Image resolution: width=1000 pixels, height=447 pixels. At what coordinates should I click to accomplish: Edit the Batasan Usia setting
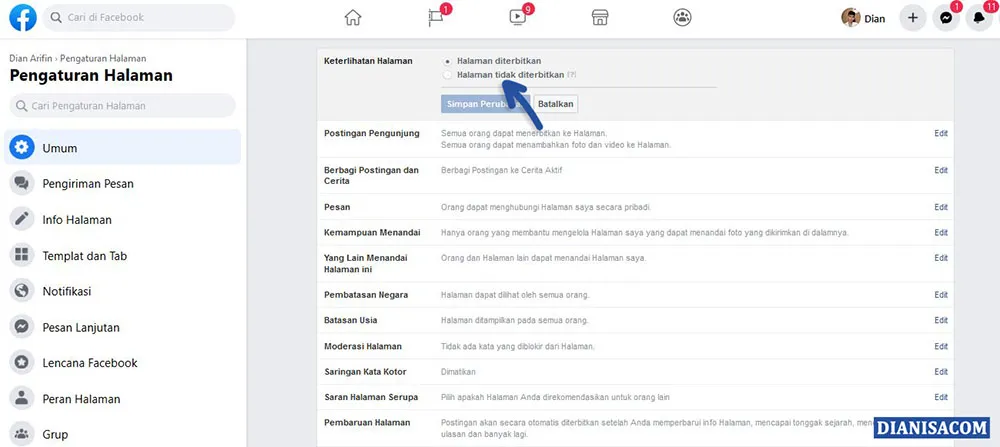pos(941,320)
